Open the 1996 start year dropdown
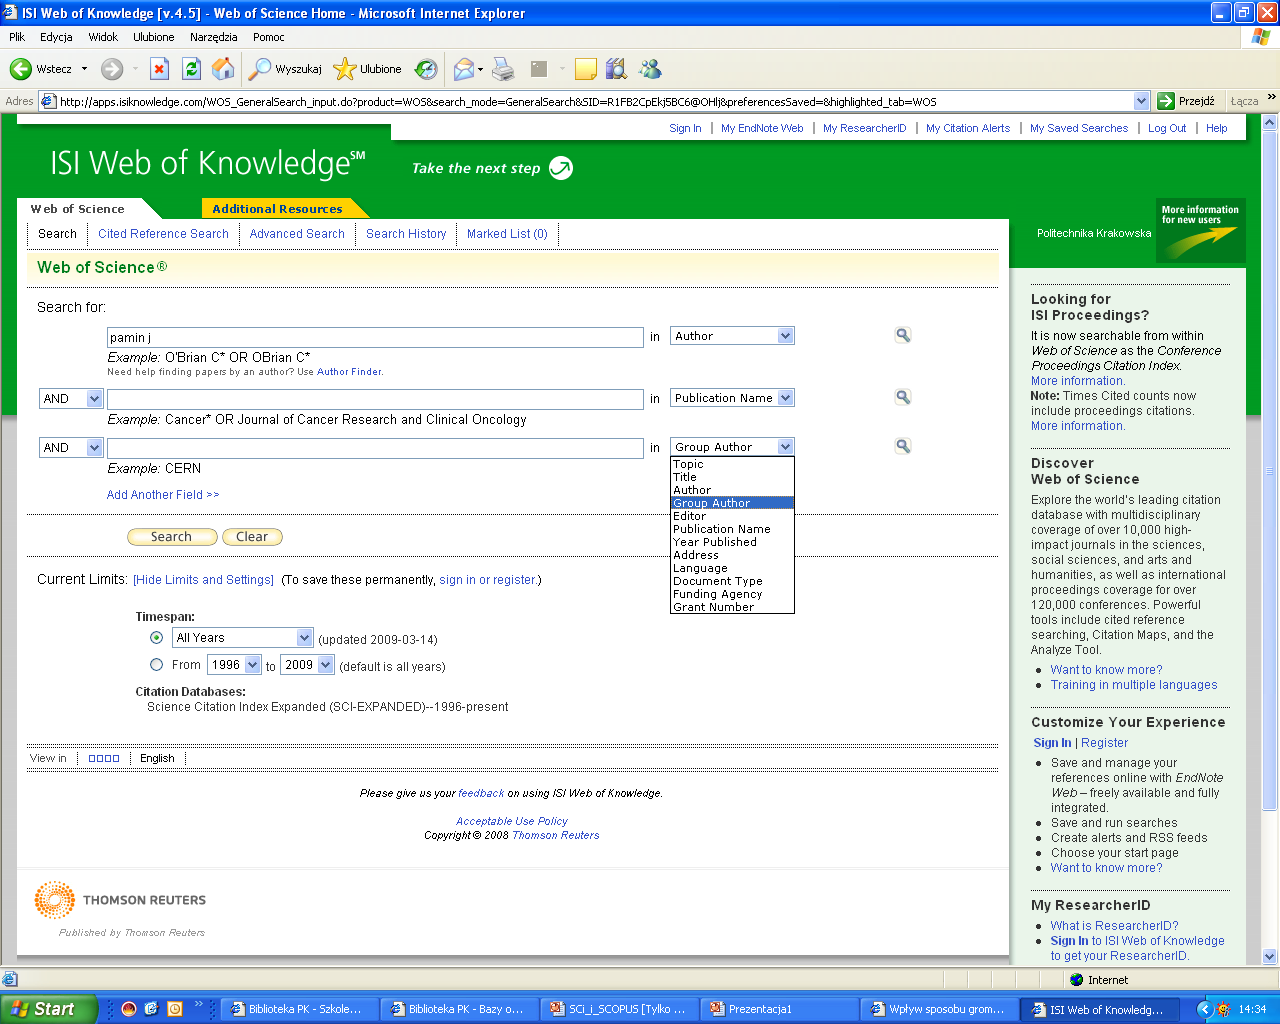Viewport: 1280px width, 1024px height. (234, 665)
